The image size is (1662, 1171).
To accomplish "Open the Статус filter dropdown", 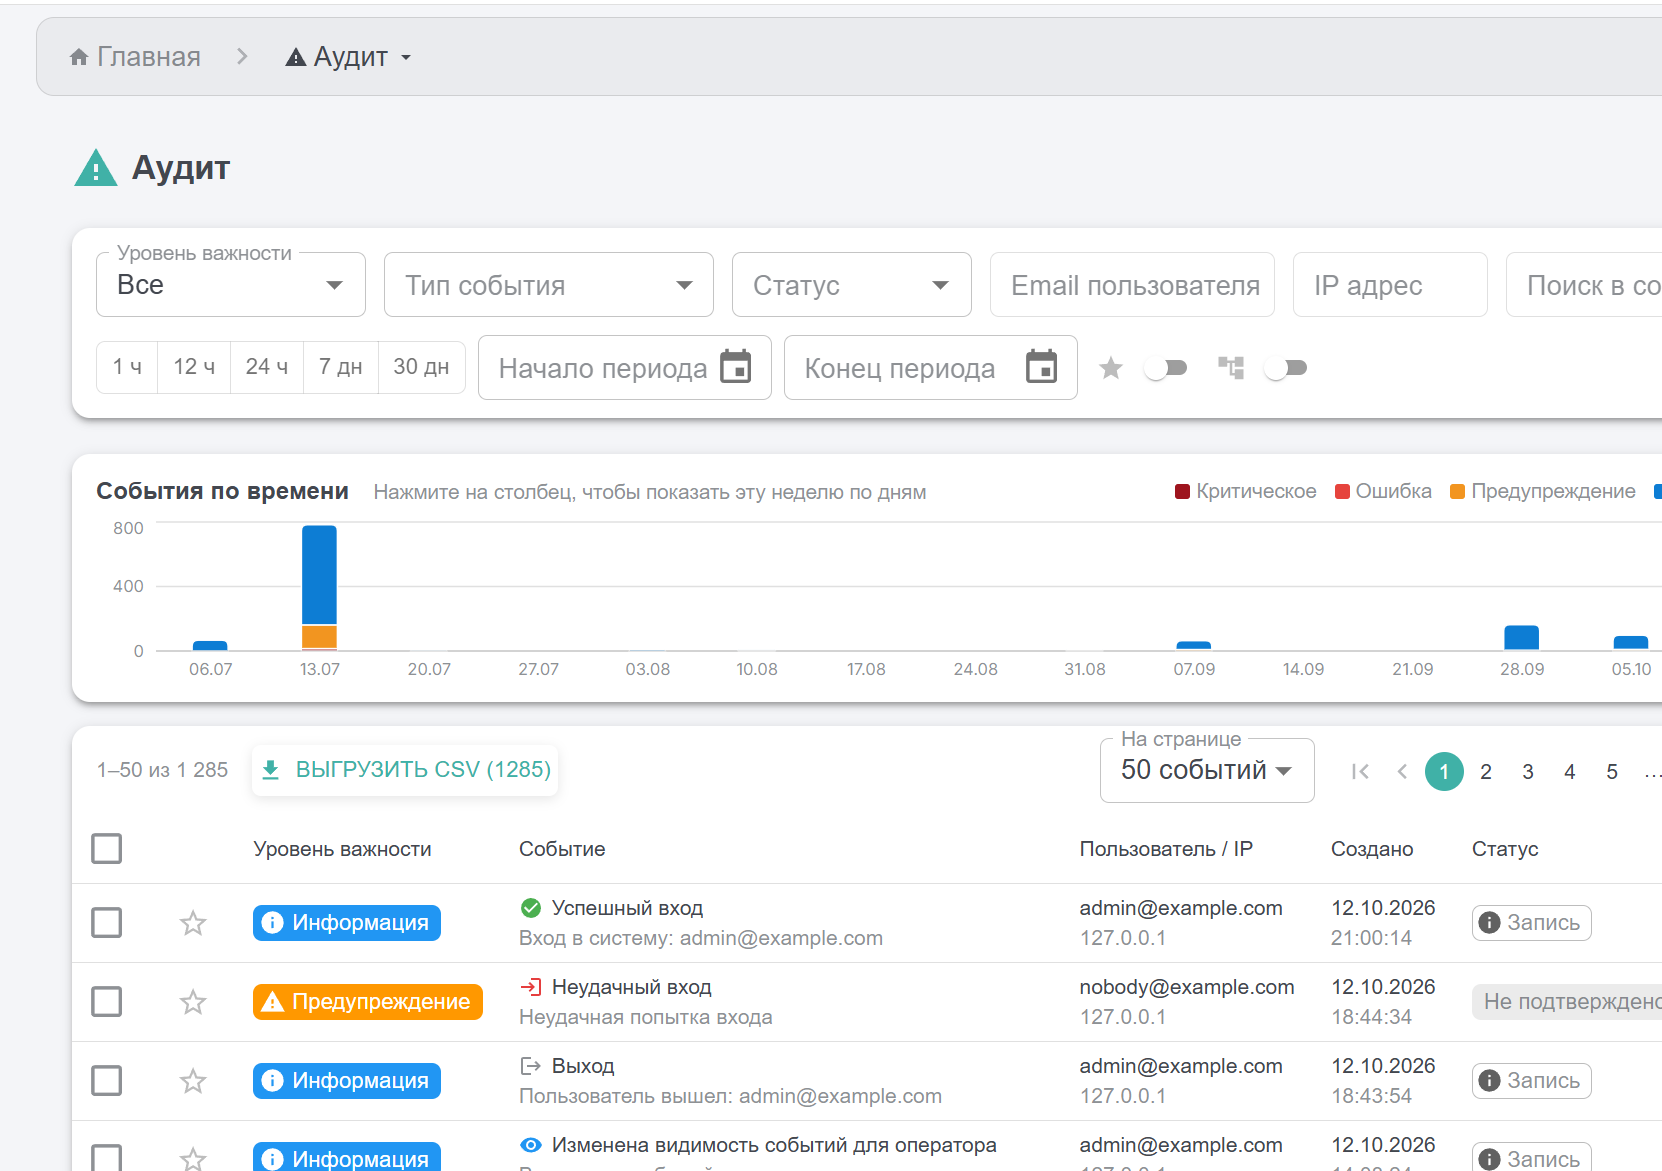I will pos(852,285).
